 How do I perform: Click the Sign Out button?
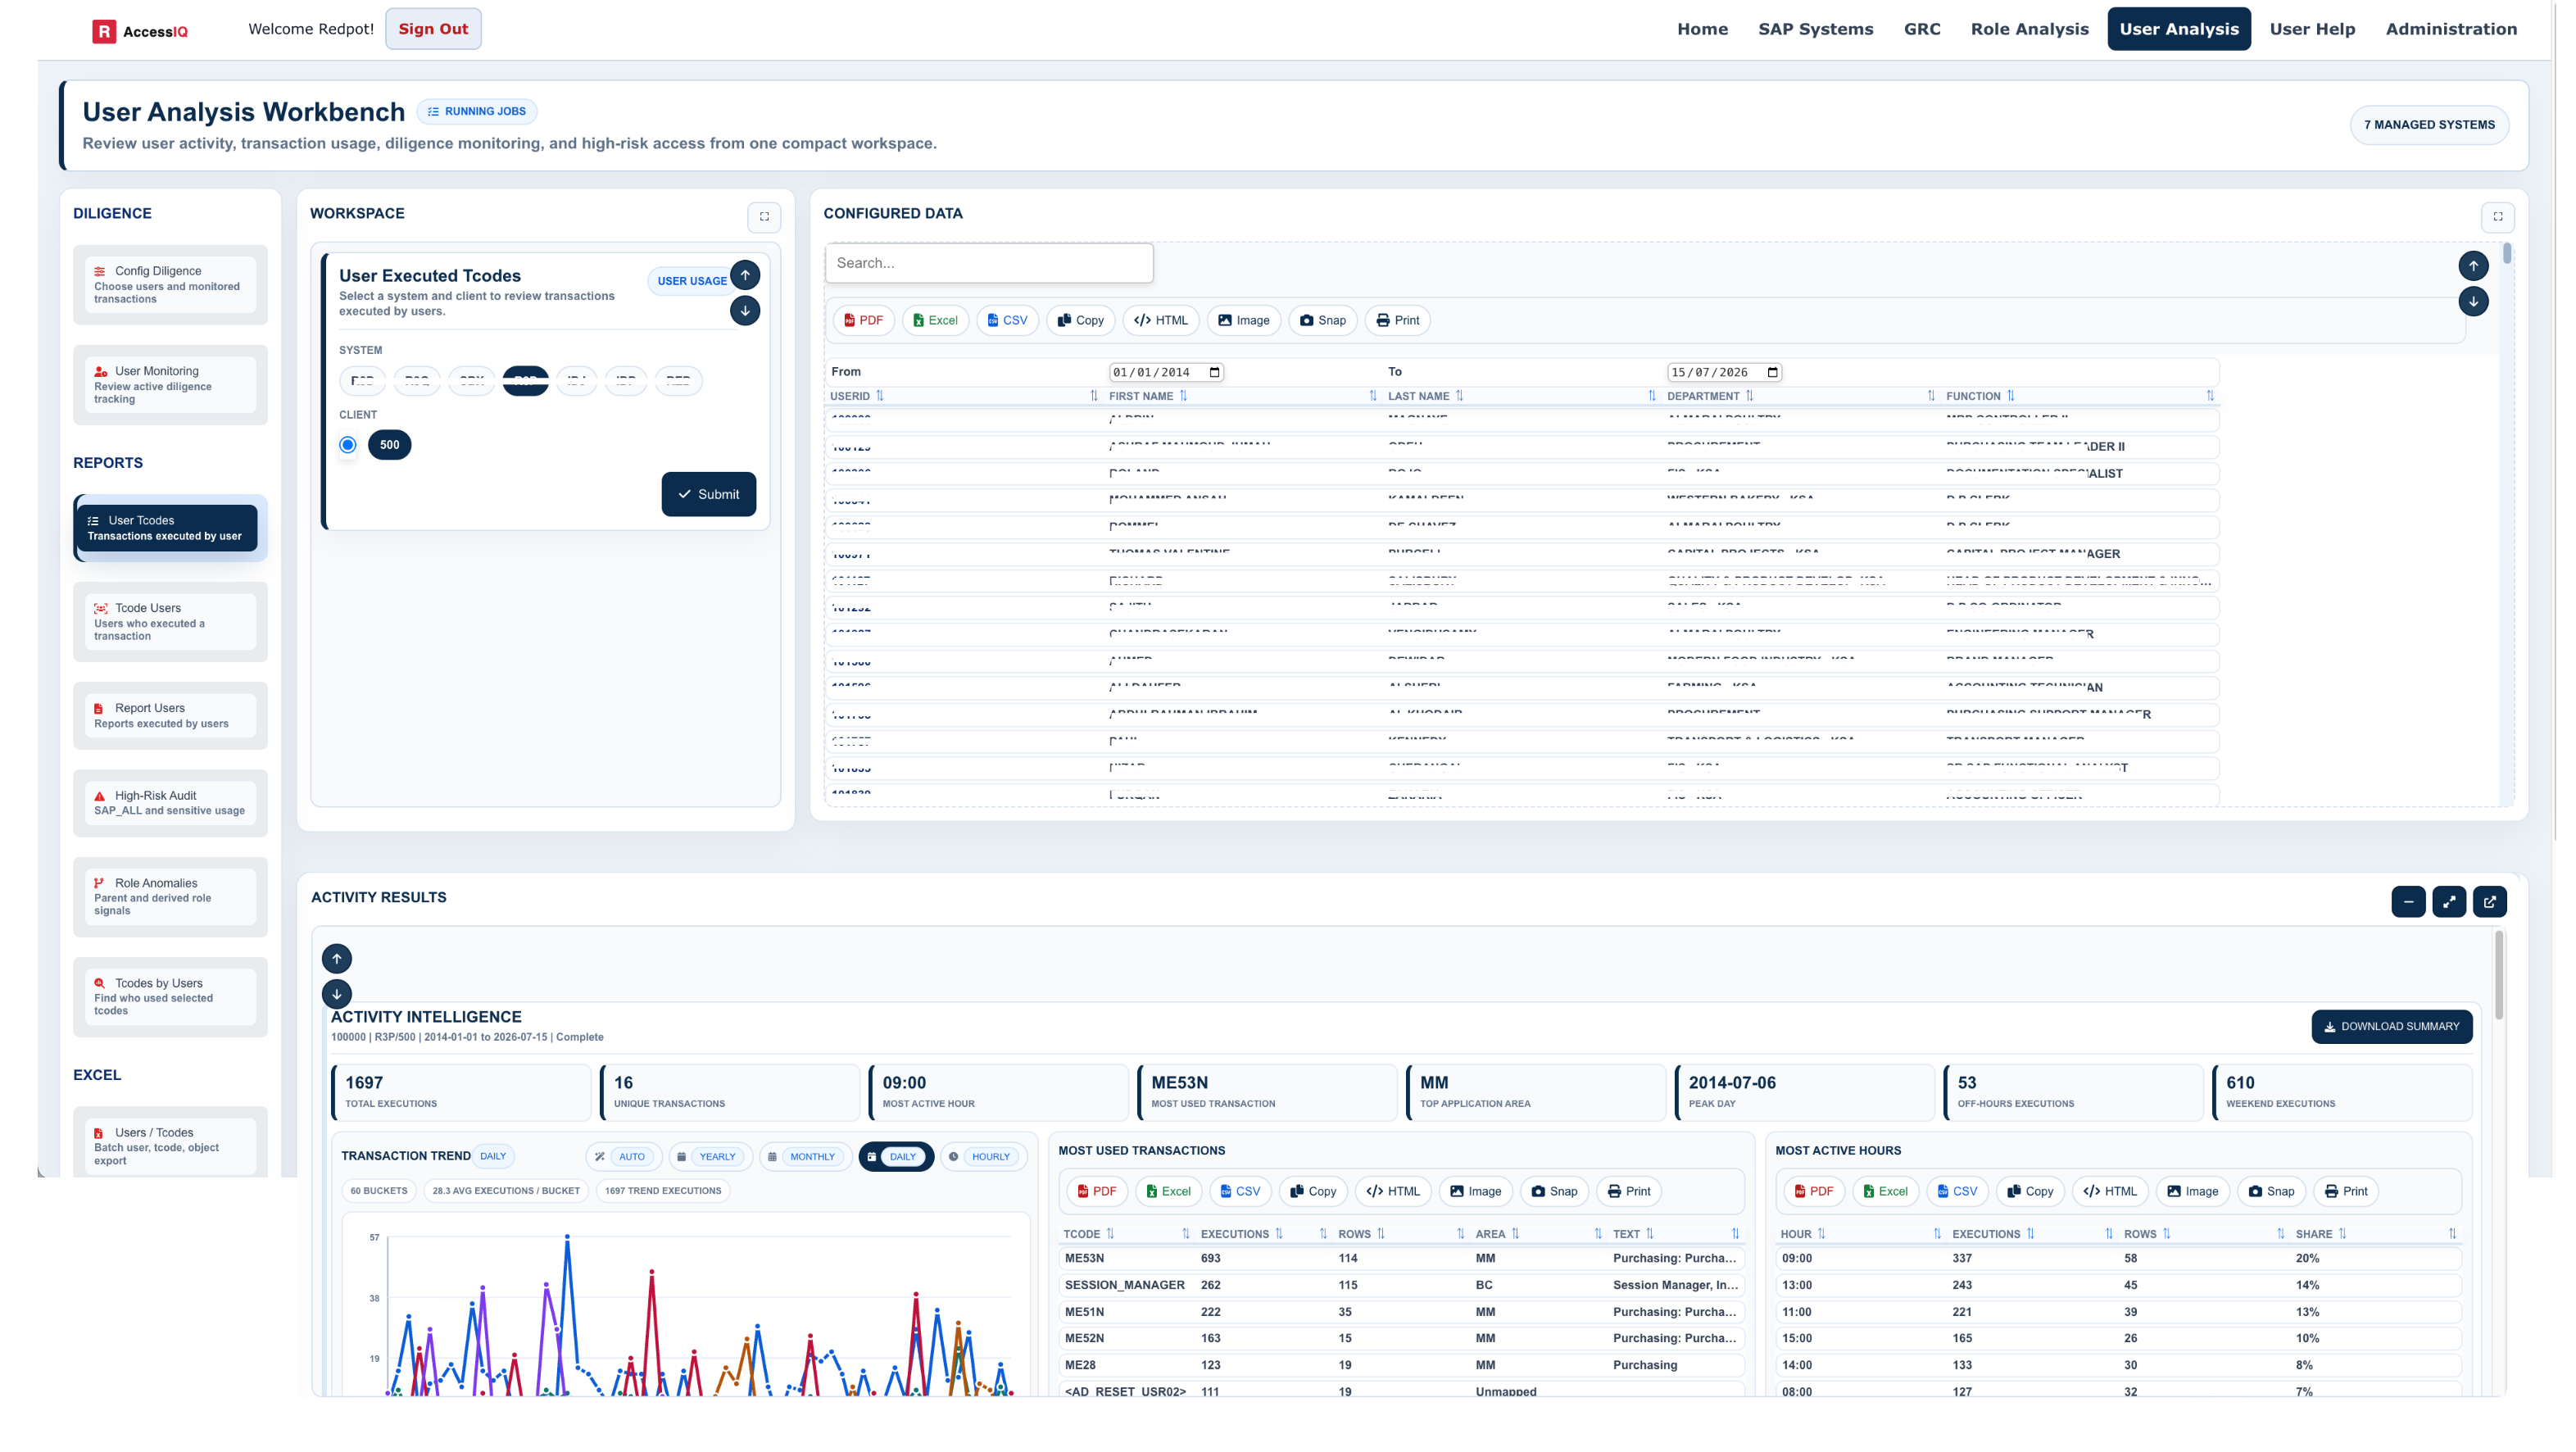(433, 29)
